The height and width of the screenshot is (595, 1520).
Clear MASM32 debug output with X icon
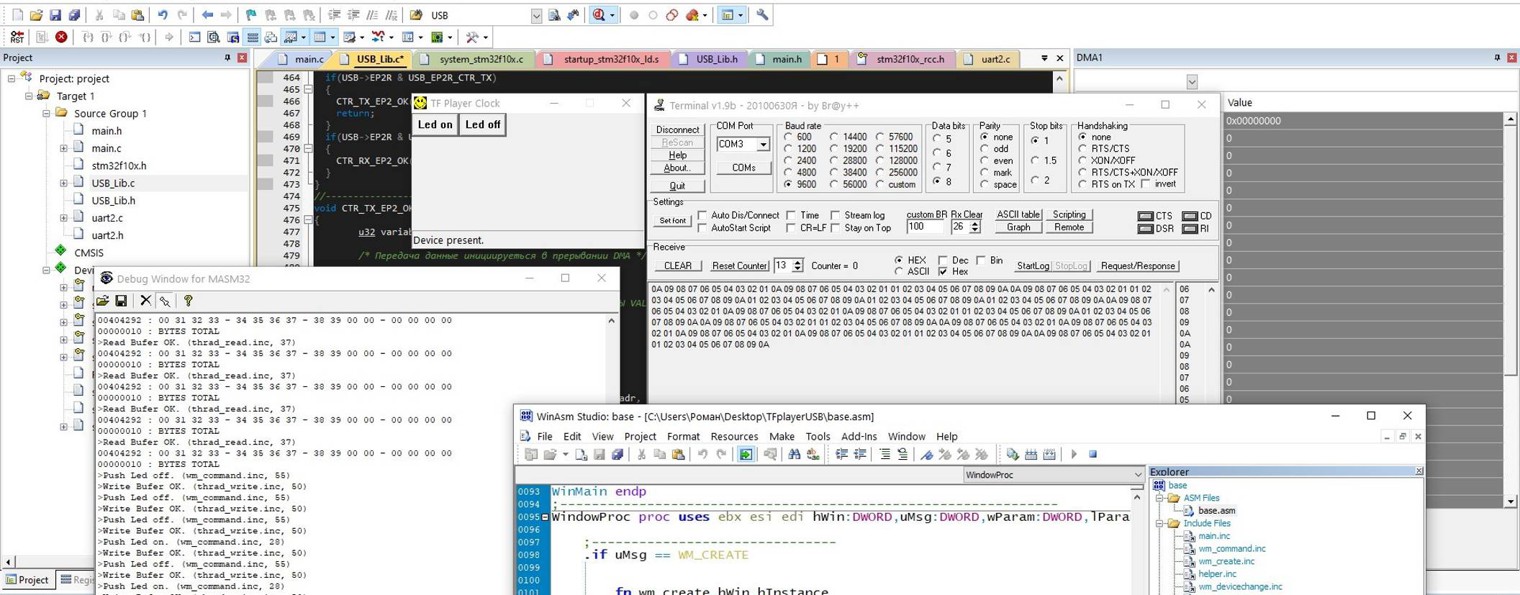click(145, 300)
